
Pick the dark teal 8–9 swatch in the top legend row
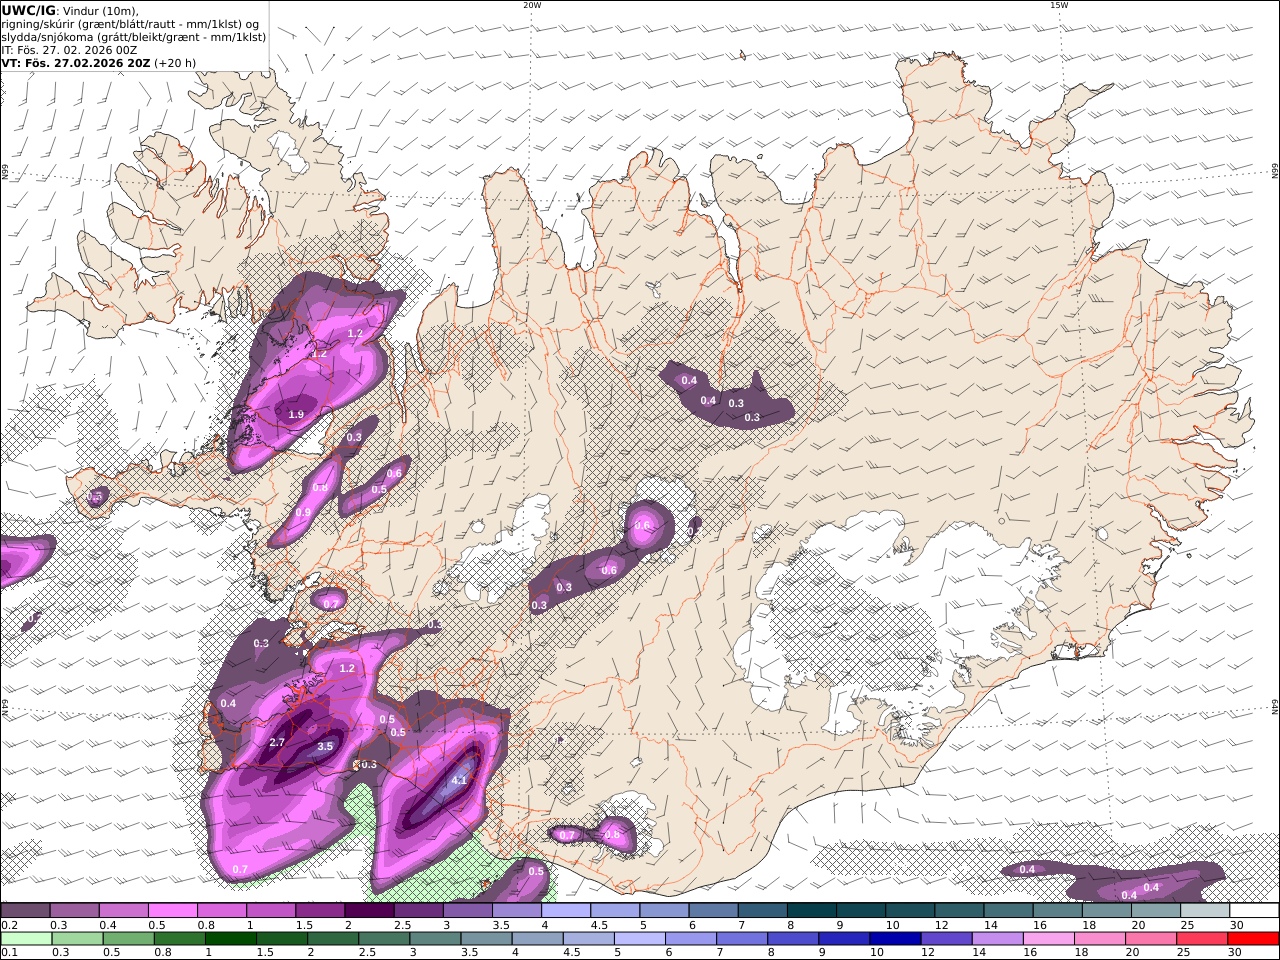812,910
